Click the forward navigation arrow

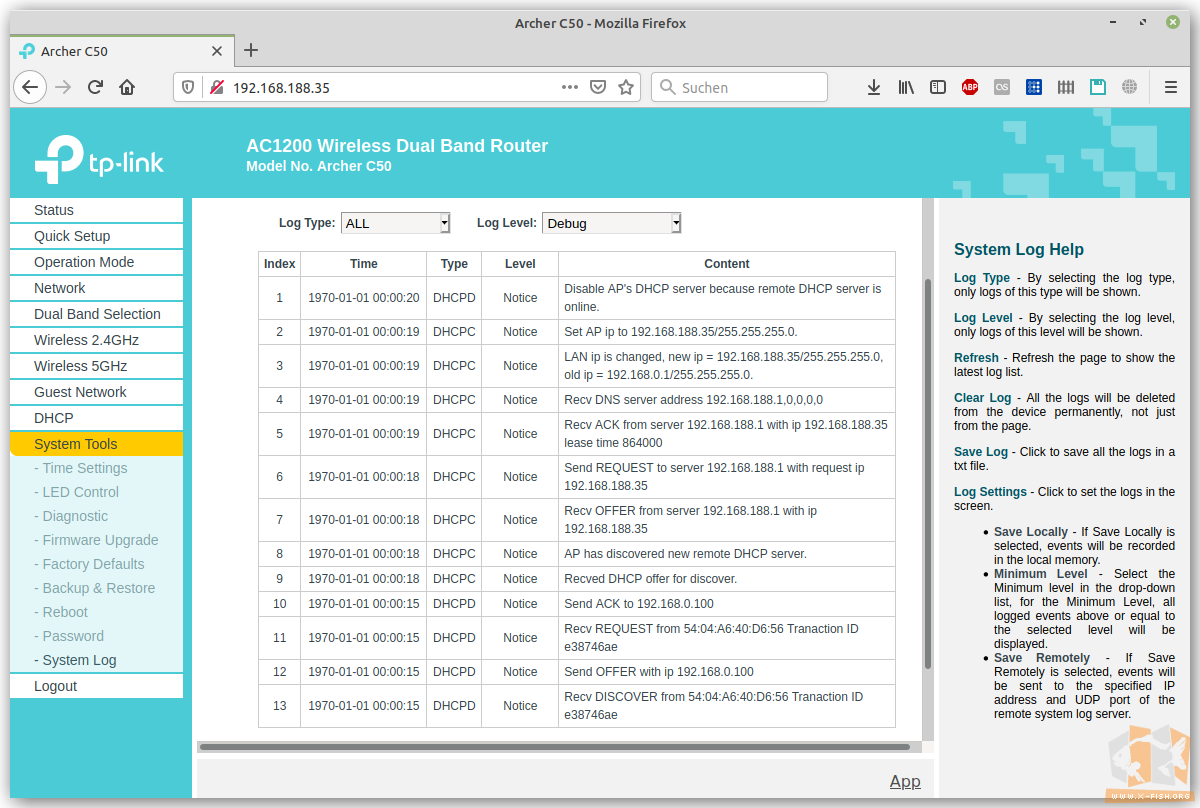click(x=63, y=87)
